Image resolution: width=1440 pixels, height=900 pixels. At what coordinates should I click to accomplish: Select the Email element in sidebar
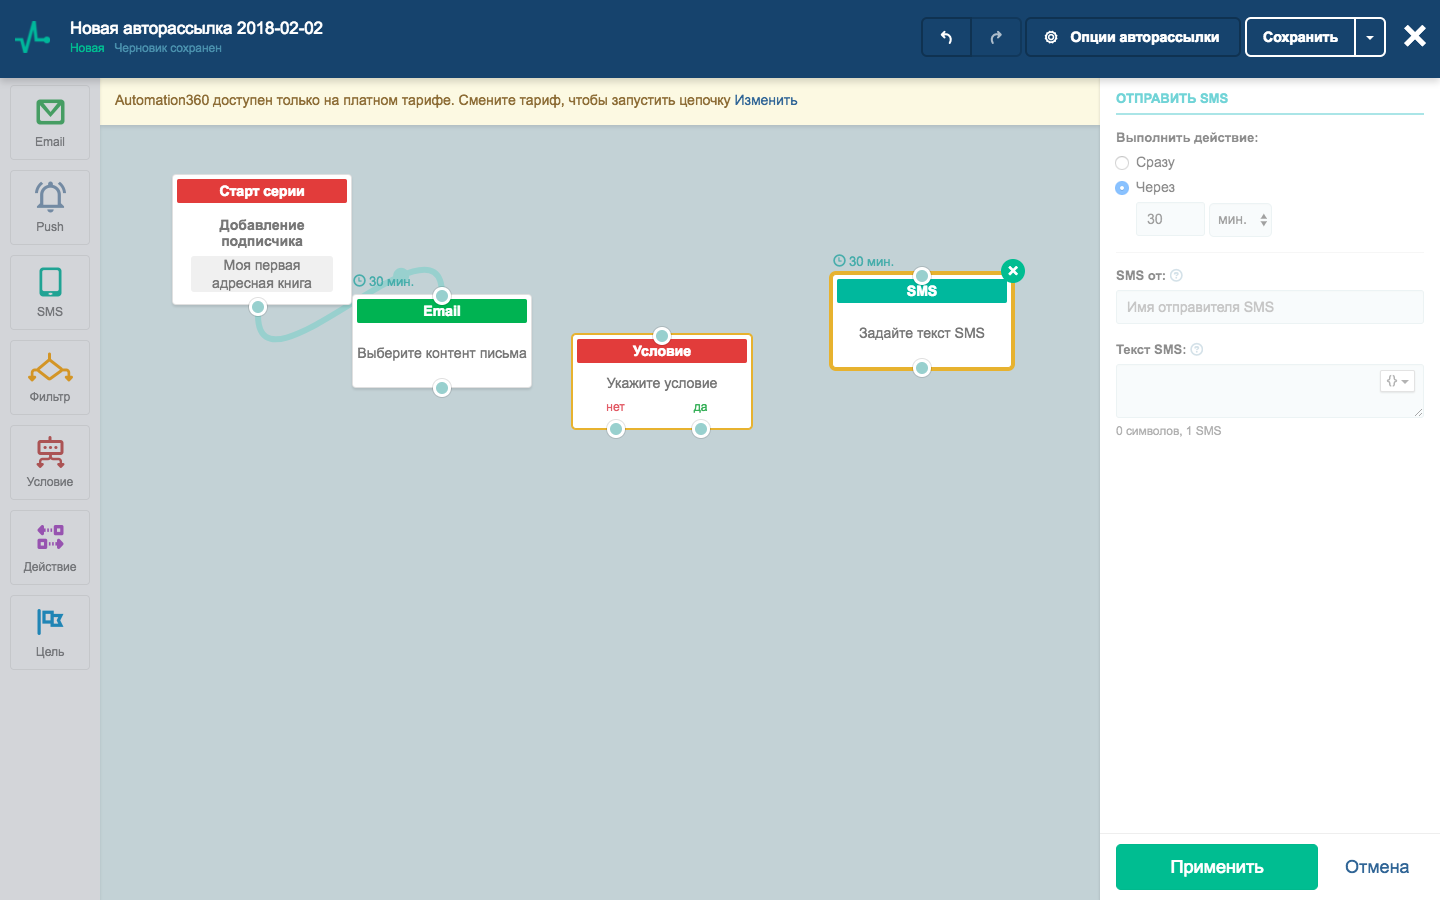point(50,122)
